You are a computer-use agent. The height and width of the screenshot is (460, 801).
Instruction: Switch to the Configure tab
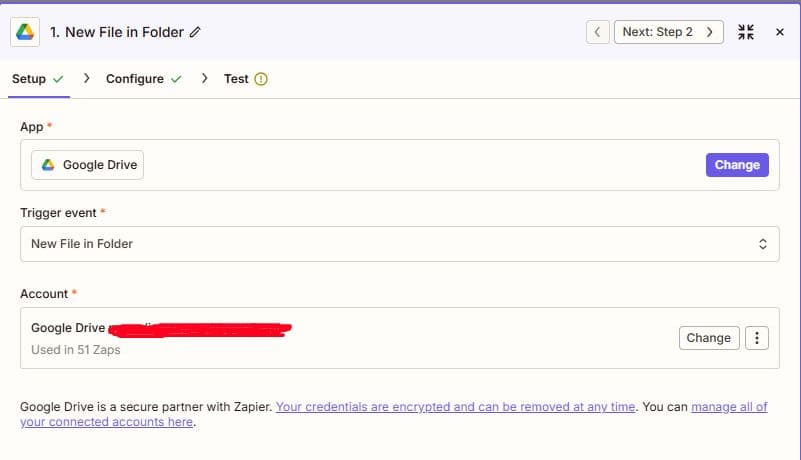point(135,79)
